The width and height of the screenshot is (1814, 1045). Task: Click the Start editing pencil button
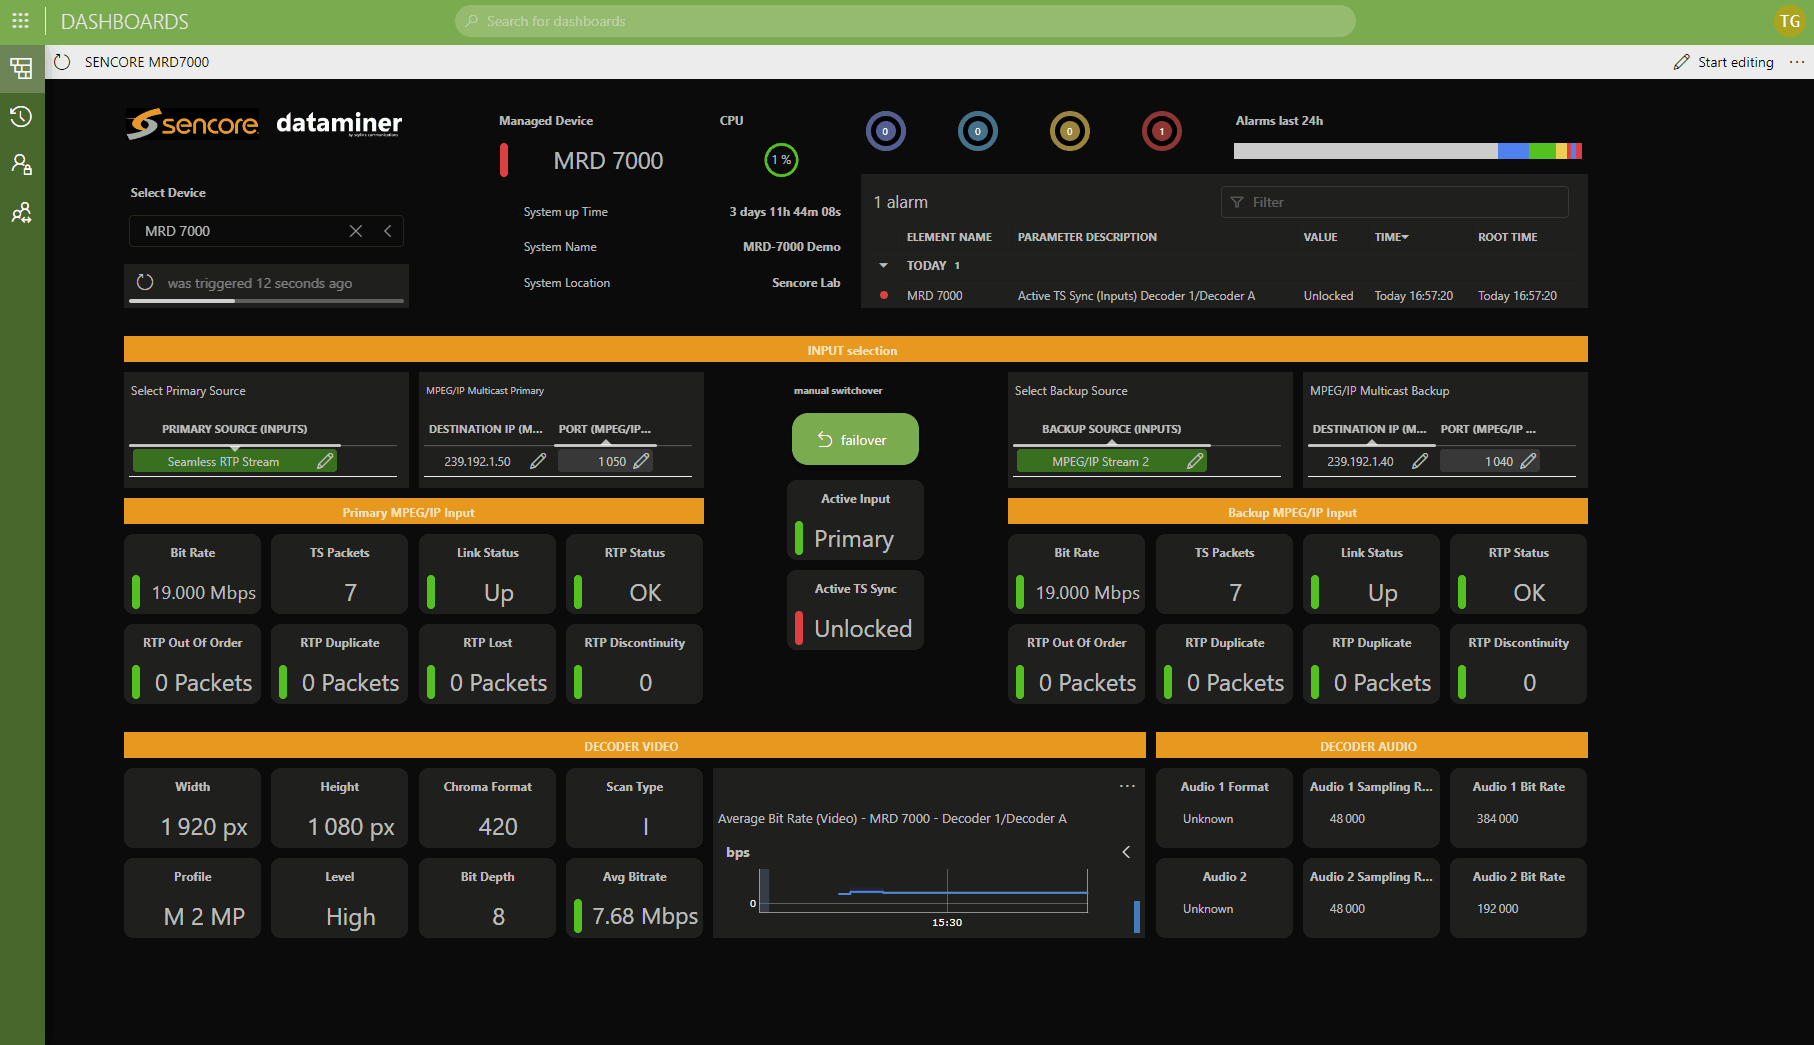[1723, 62]
